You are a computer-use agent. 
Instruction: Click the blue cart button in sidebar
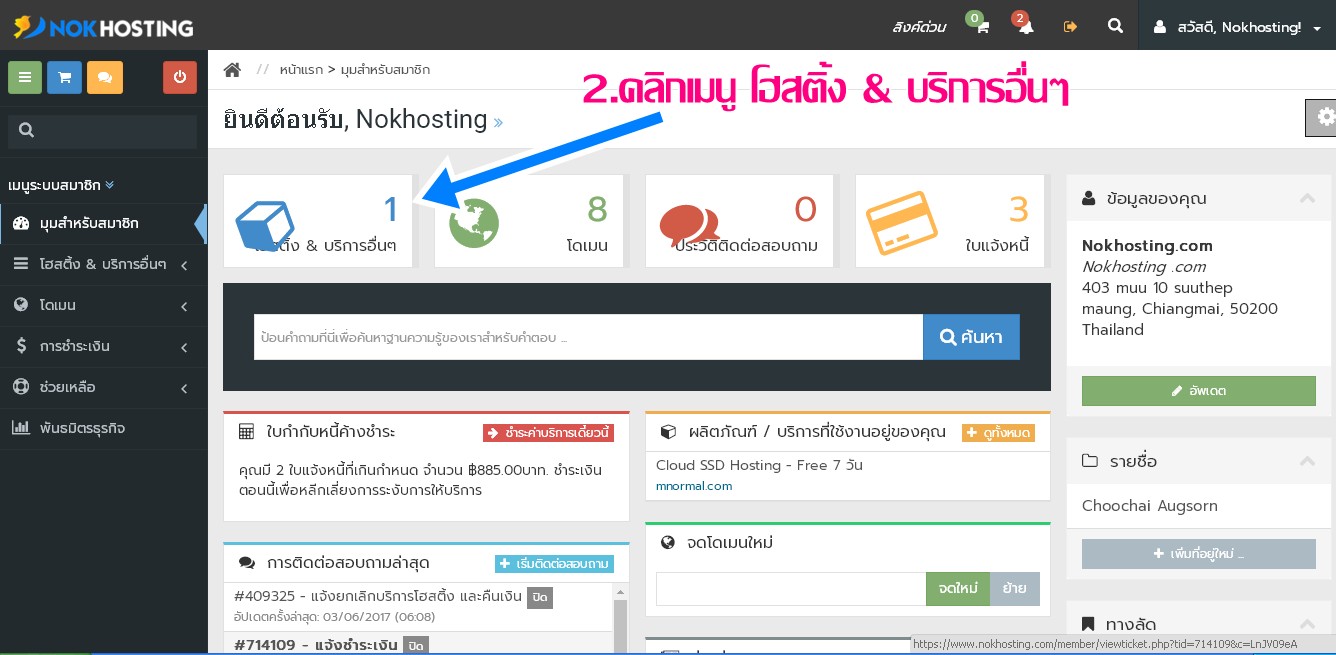(x=64, y=77)
